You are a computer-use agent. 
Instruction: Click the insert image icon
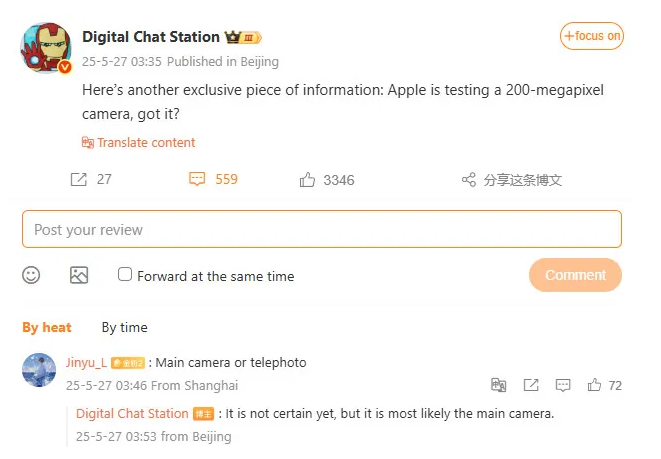(79, 275)
